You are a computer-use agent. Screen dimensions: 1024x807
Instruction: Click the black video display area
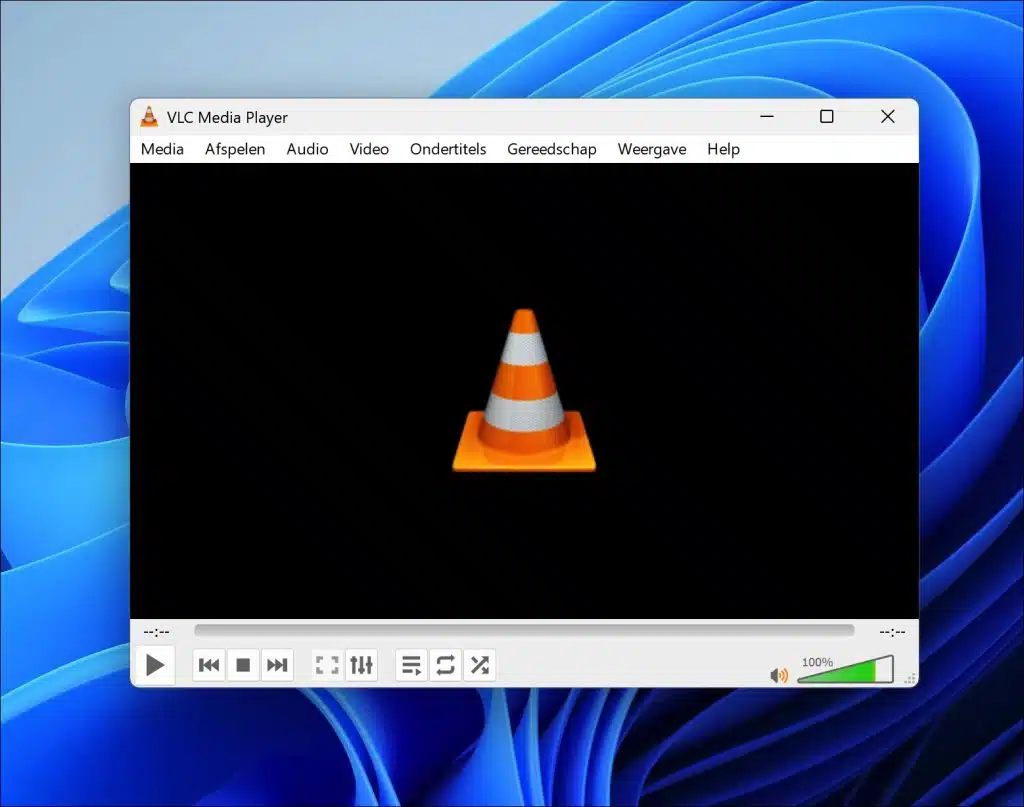(524, 390)
